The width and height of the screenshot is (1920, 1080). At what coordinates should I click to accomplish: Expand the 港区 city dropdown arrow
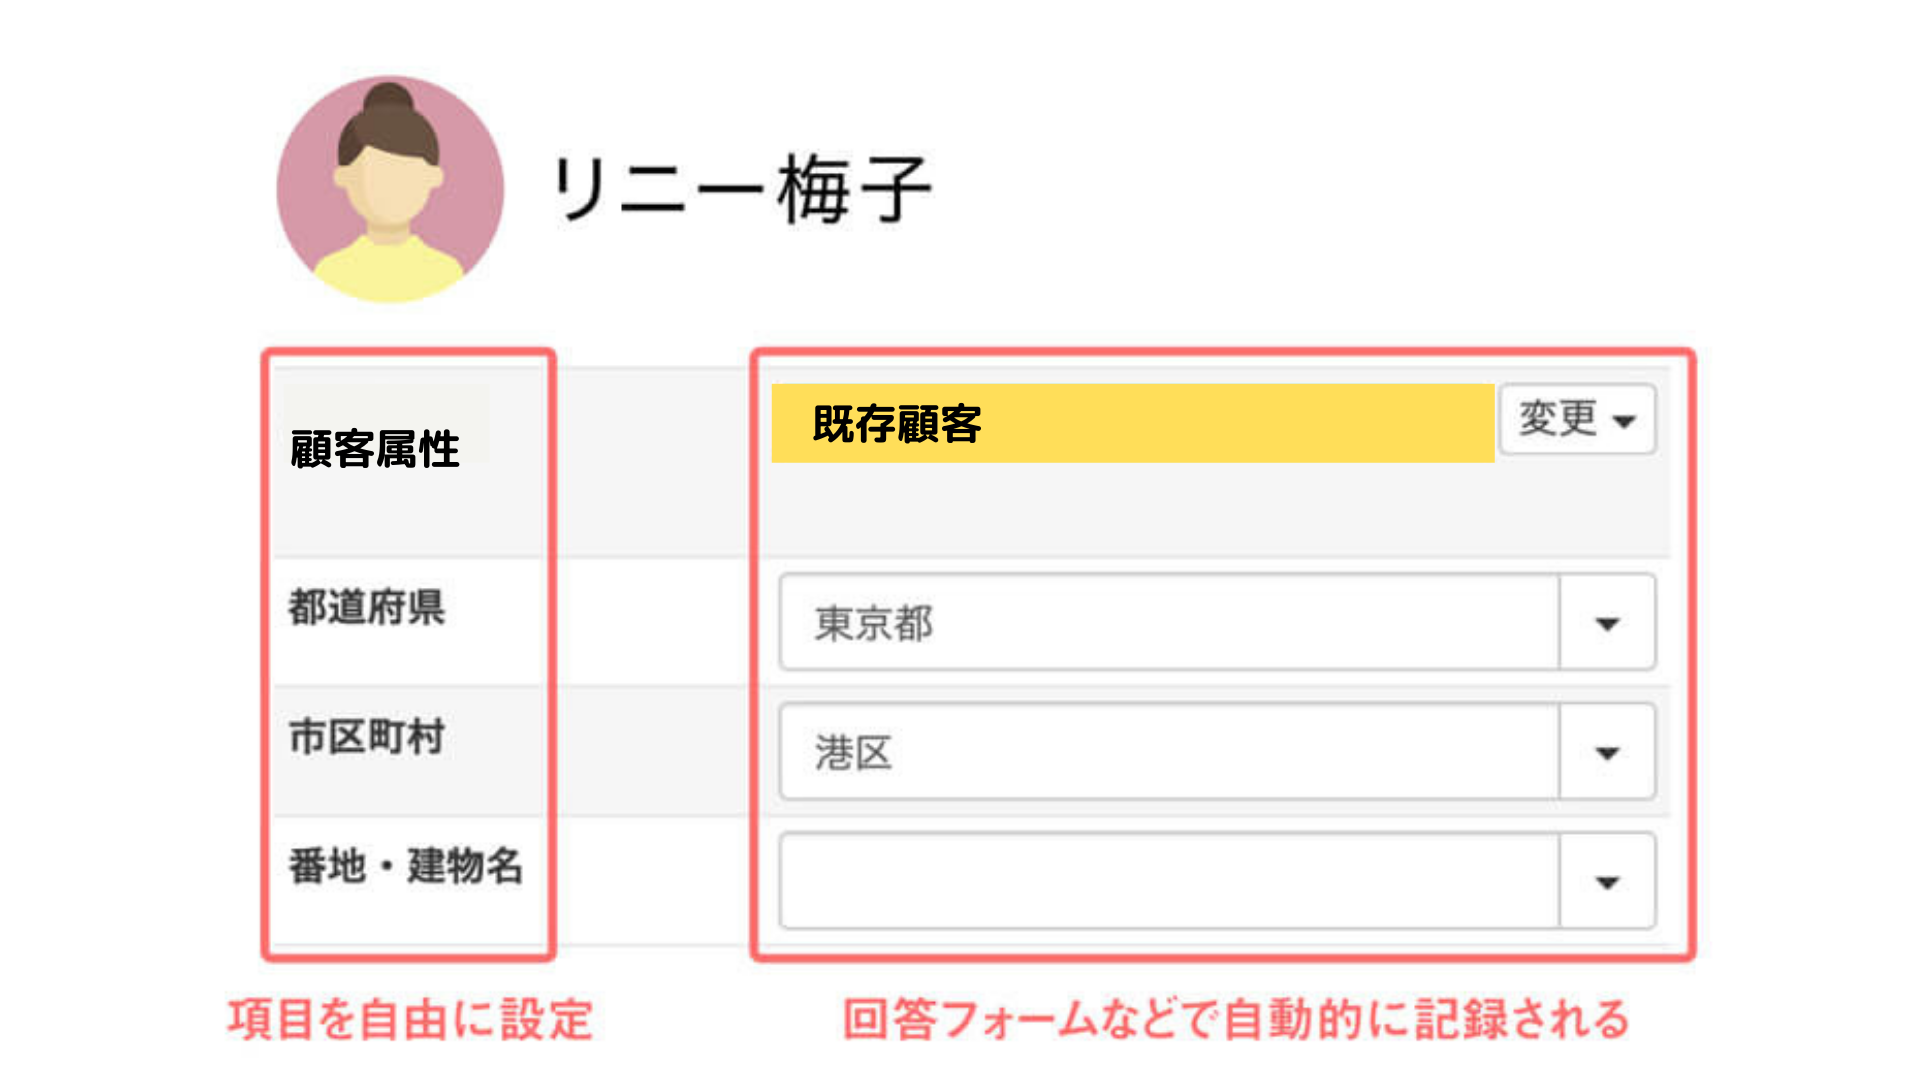click(1607, 753)
